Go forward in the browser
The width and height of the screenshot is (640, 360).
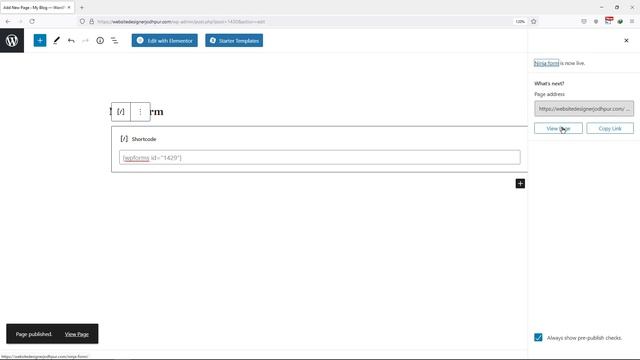[20, 21]
